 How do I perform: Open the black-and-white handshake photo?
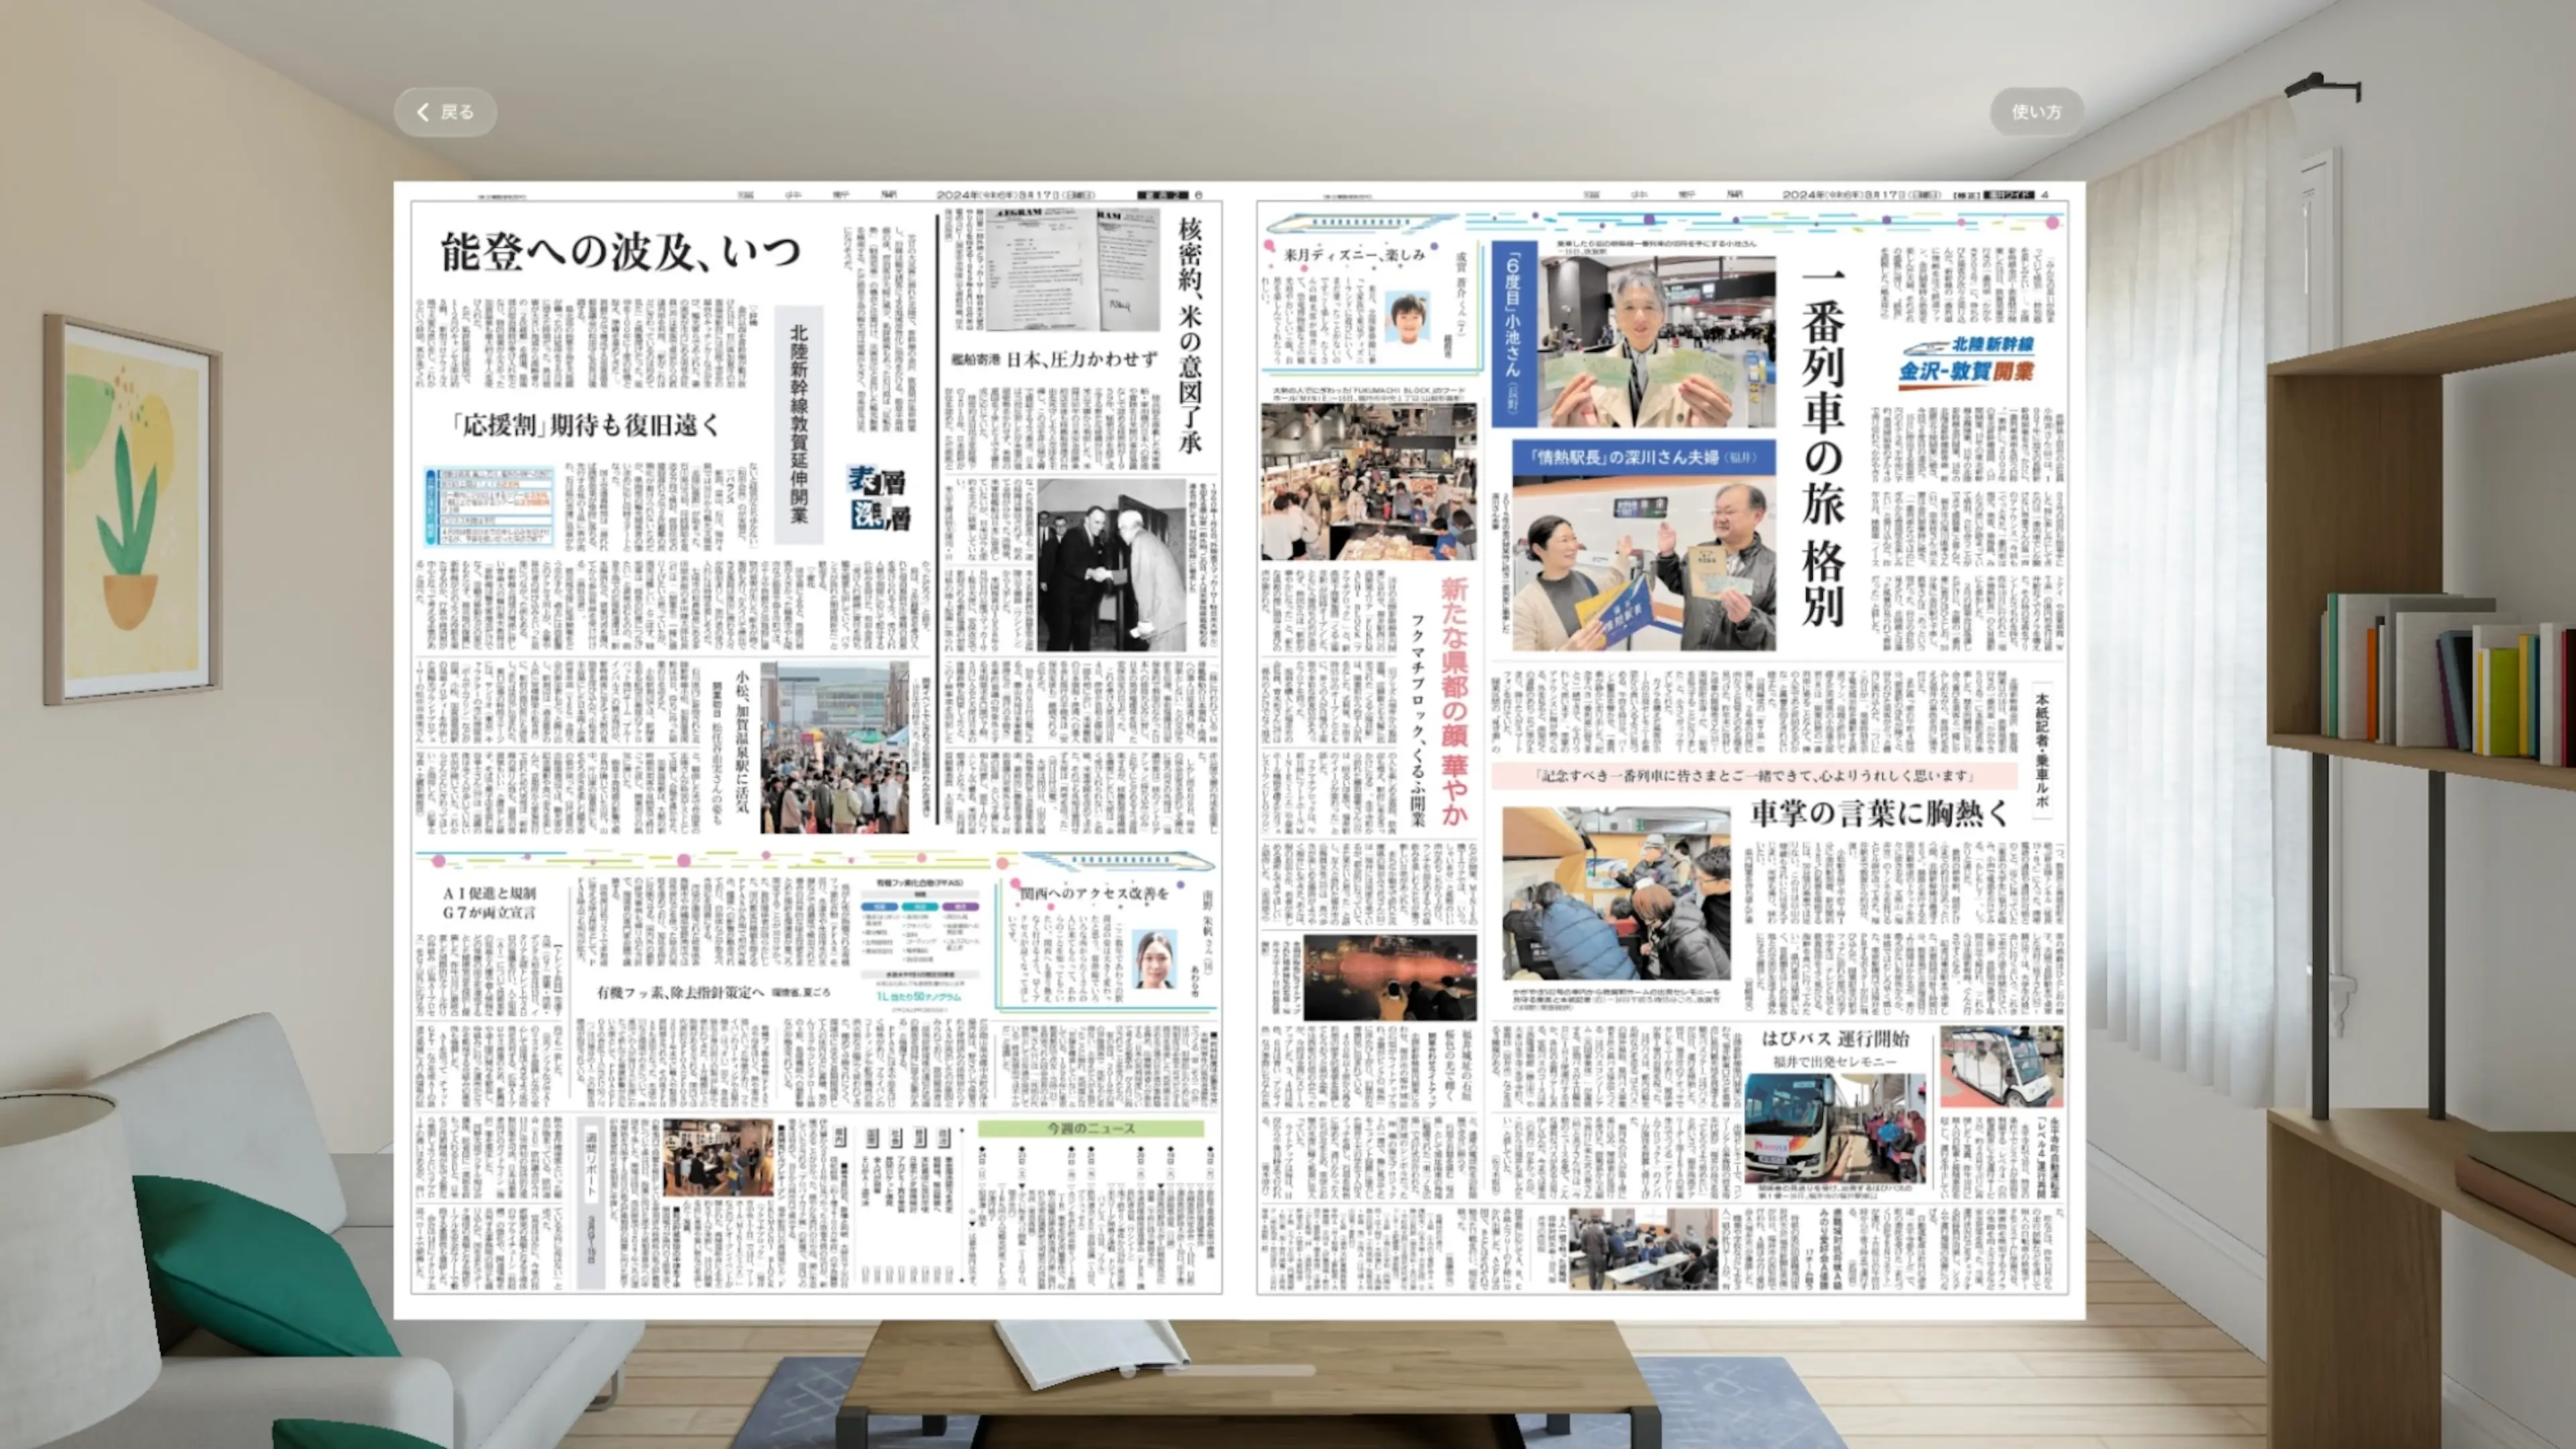[1111, 565]
